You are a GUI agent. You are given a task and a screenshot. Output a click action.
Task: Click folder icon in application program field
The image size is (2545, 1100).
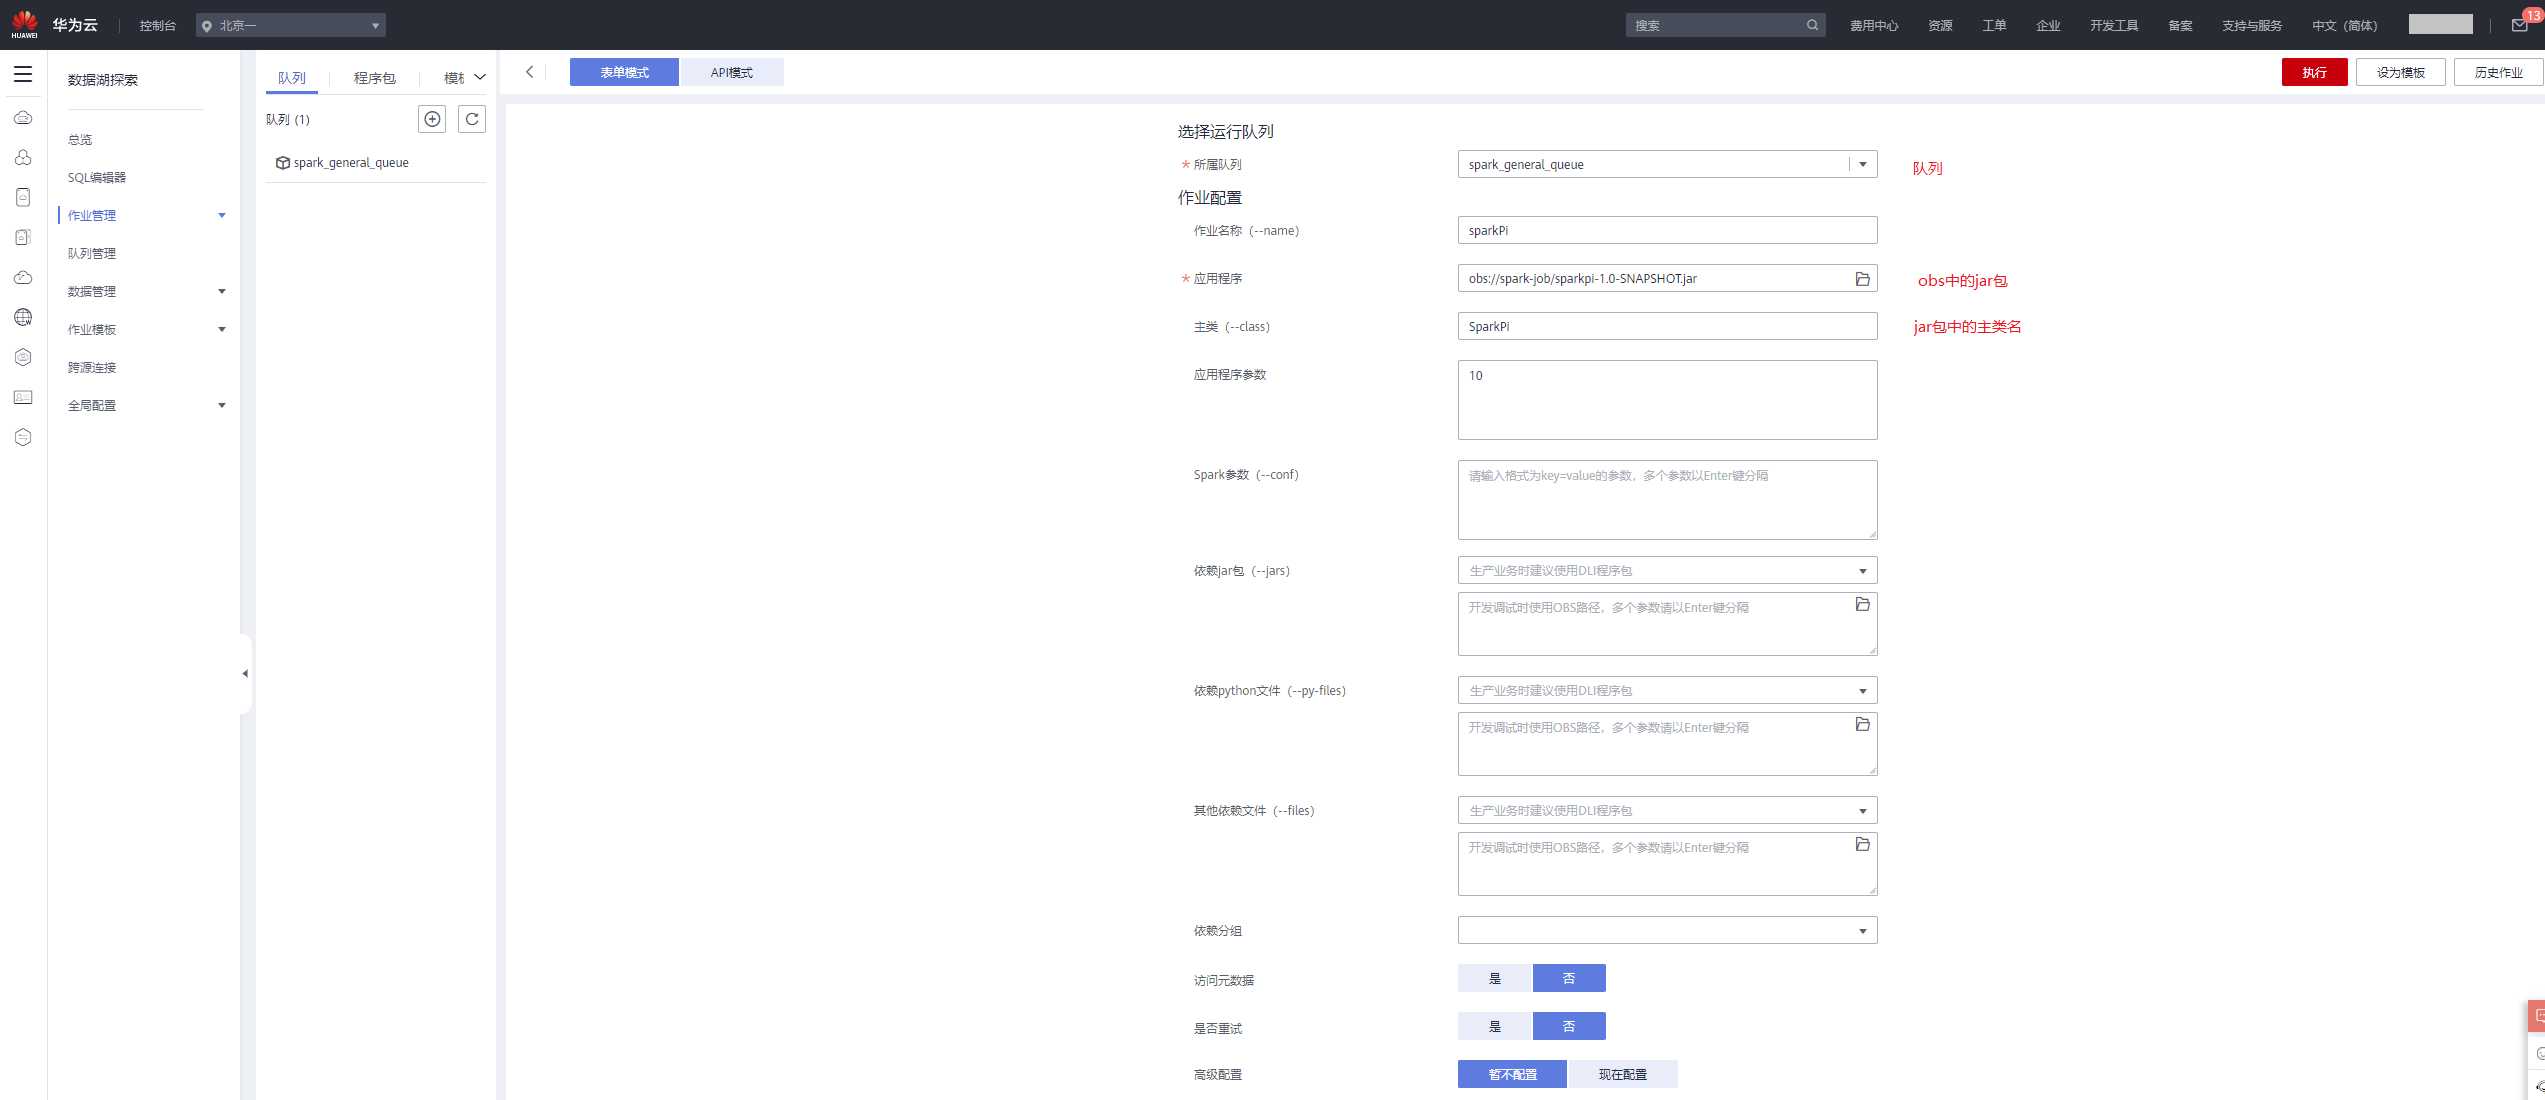1862,279
